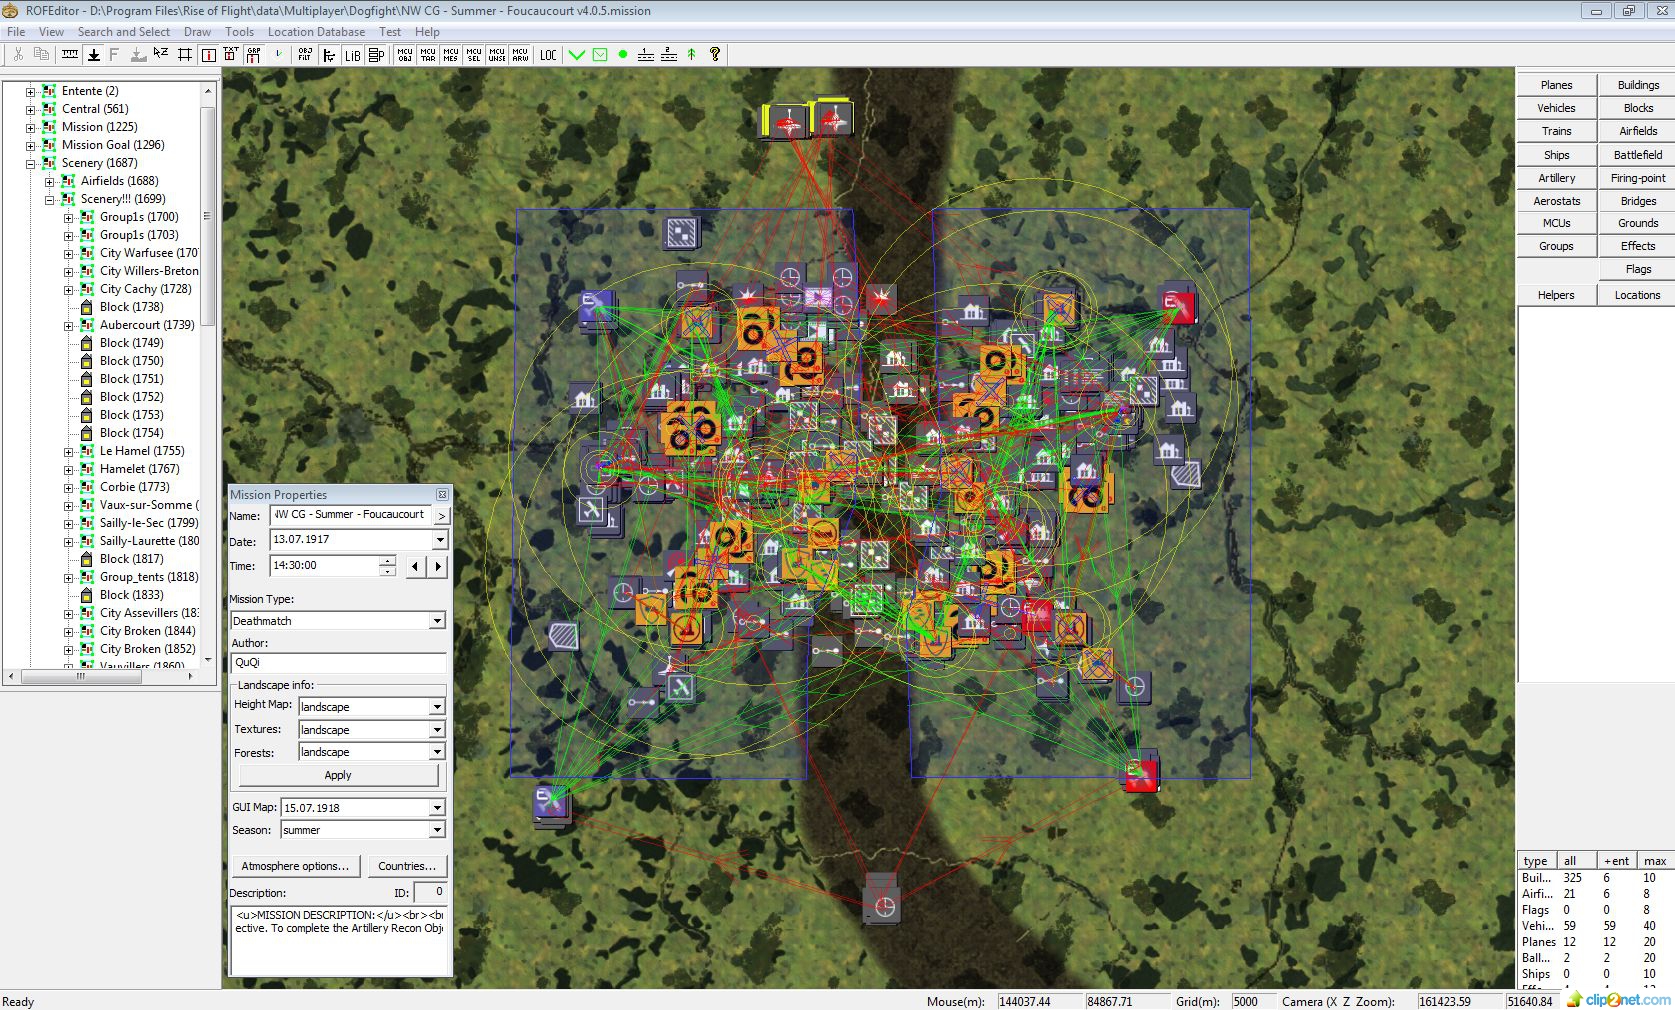The image size is (1675, 1010).
Task: Click the green checkmark toolbar icon
Action: (577, 54)
